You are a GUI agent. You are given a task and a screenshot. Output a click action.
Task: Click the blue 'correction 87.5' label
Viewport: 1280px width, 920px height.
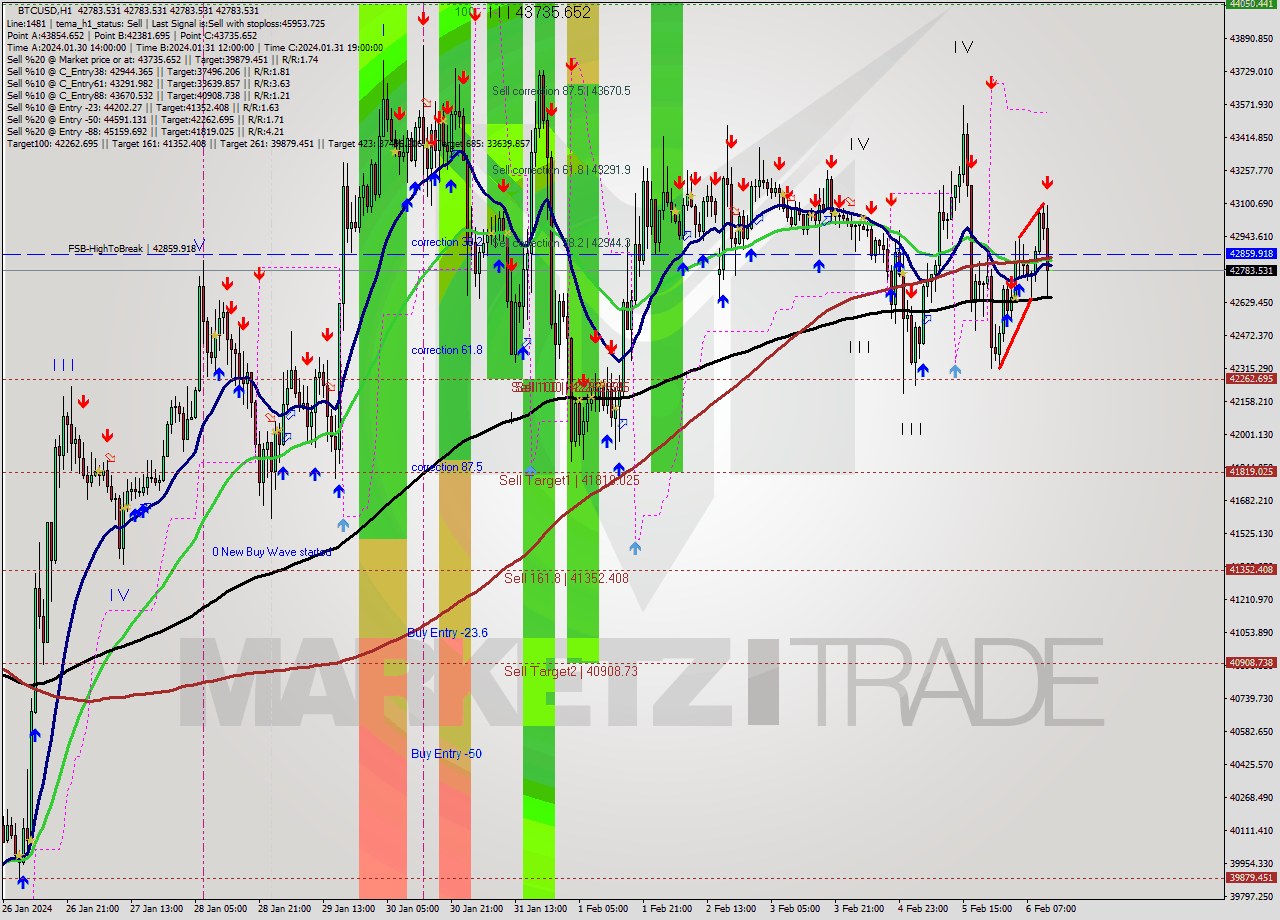(x=447, y=467)
